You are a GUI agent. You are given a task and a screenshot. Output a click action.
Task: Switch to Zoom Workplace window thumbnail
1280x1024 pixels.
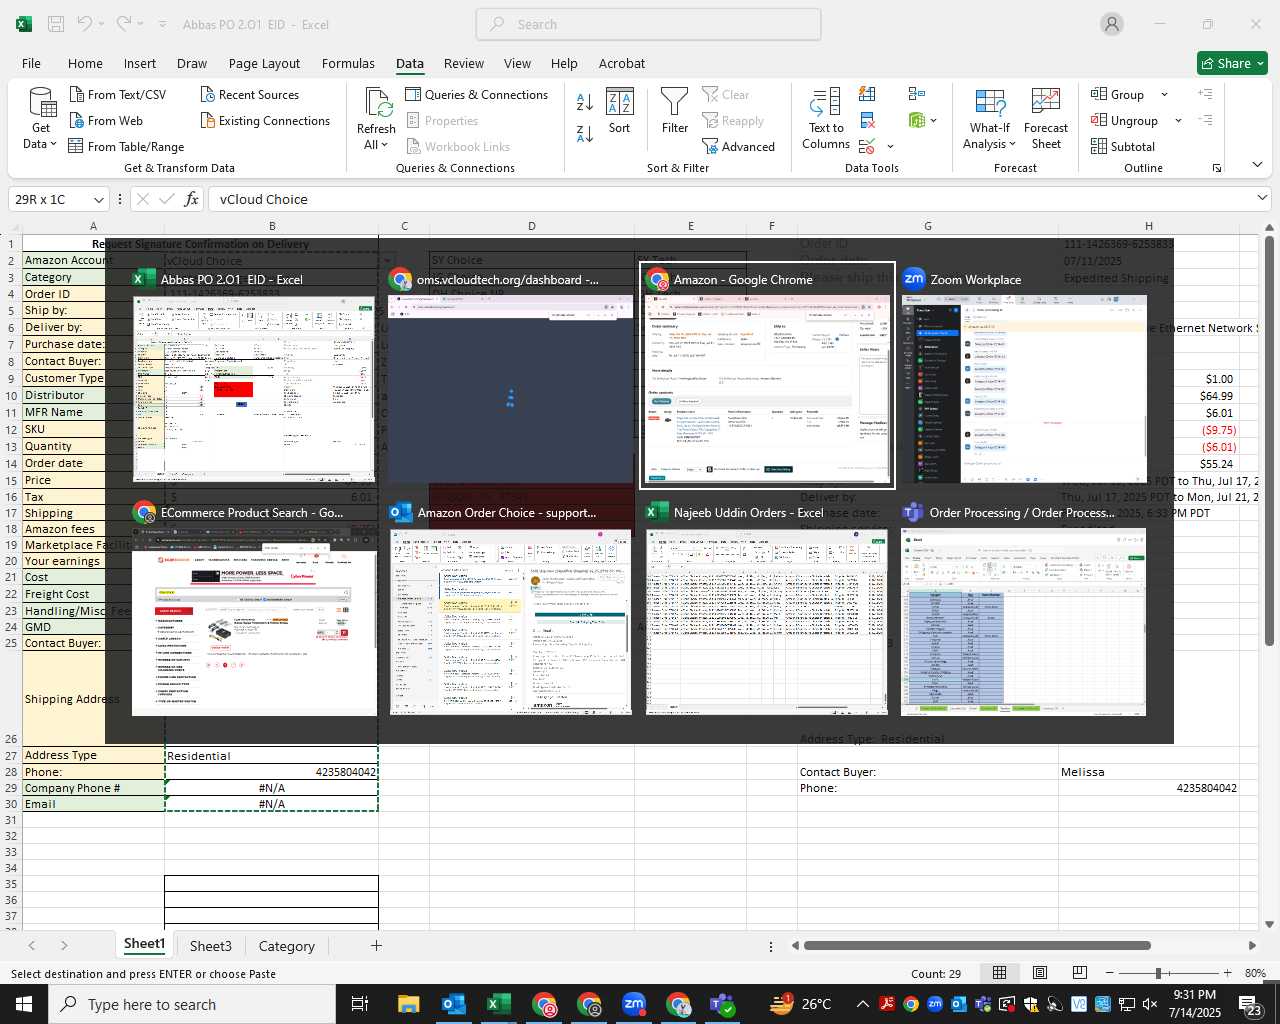[x=1024, y=387]
